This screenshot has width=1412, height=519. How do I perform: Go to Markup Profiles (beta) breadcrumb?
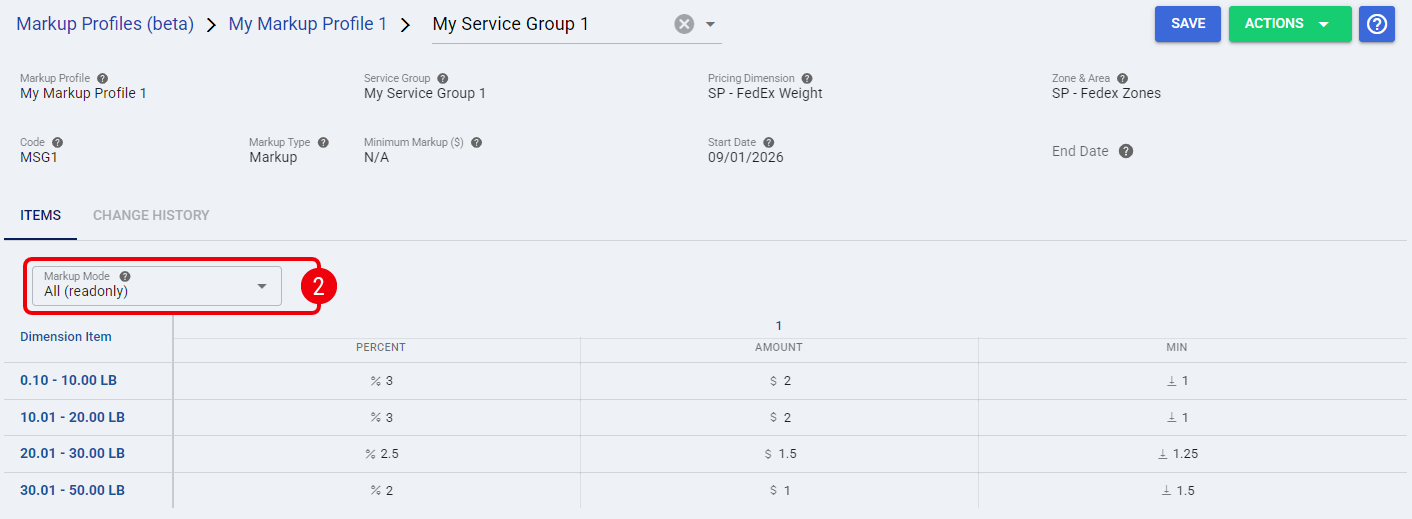coord(105,24)
